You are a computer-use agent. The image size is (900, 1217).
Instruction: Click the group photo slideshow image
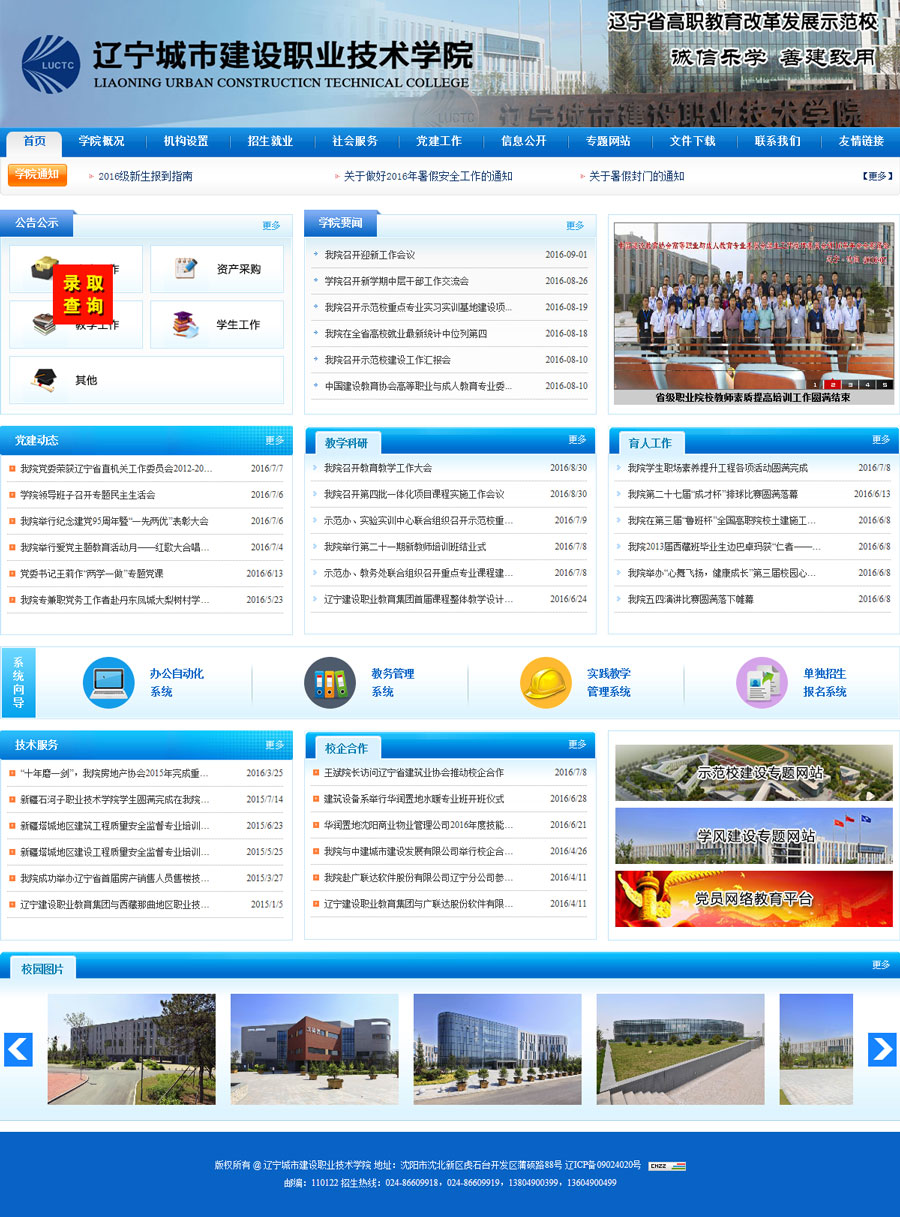[754, 306]
